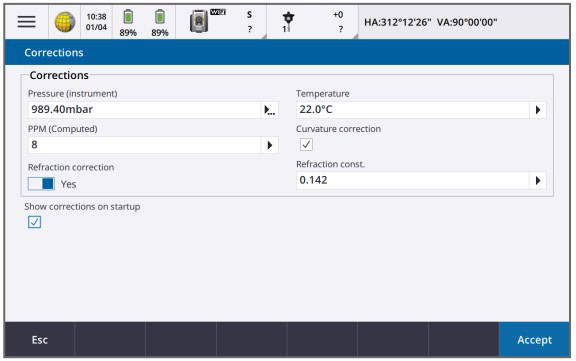The image size is (576, 361).
Task: Uncheck Curvature correction checkbox
Action: pyautogui.click(x=306, y=144)
